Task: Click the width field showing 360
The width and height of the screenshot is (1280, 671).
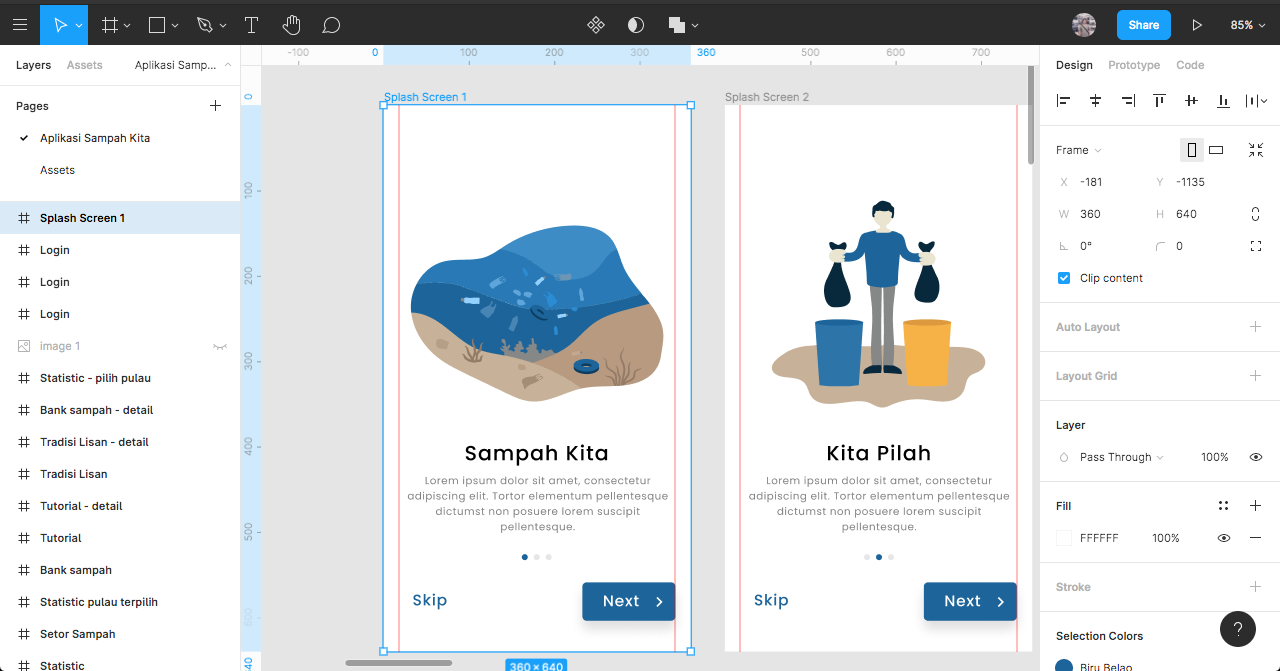Action: click(1097, 214)
